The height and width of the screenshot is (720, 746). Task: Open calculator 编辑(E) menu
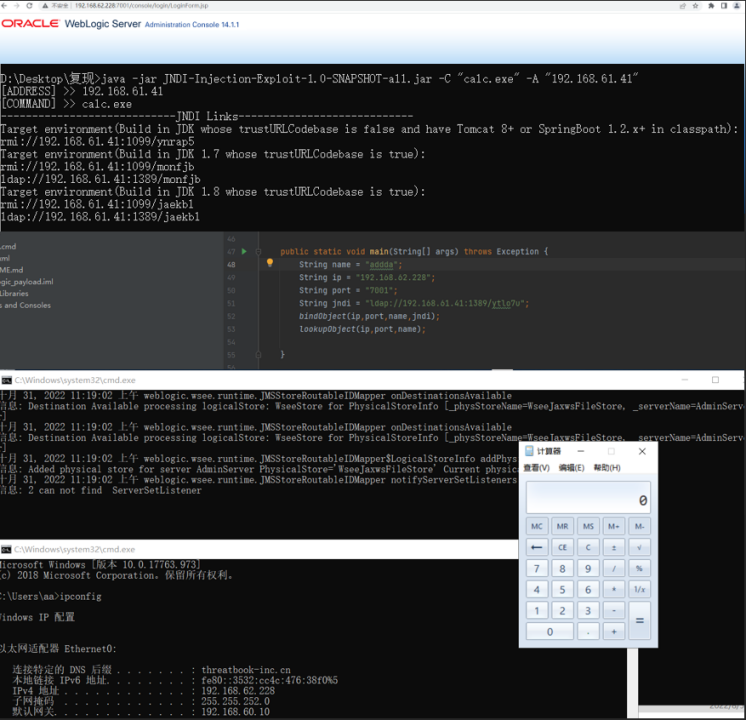tap(571, 468)
